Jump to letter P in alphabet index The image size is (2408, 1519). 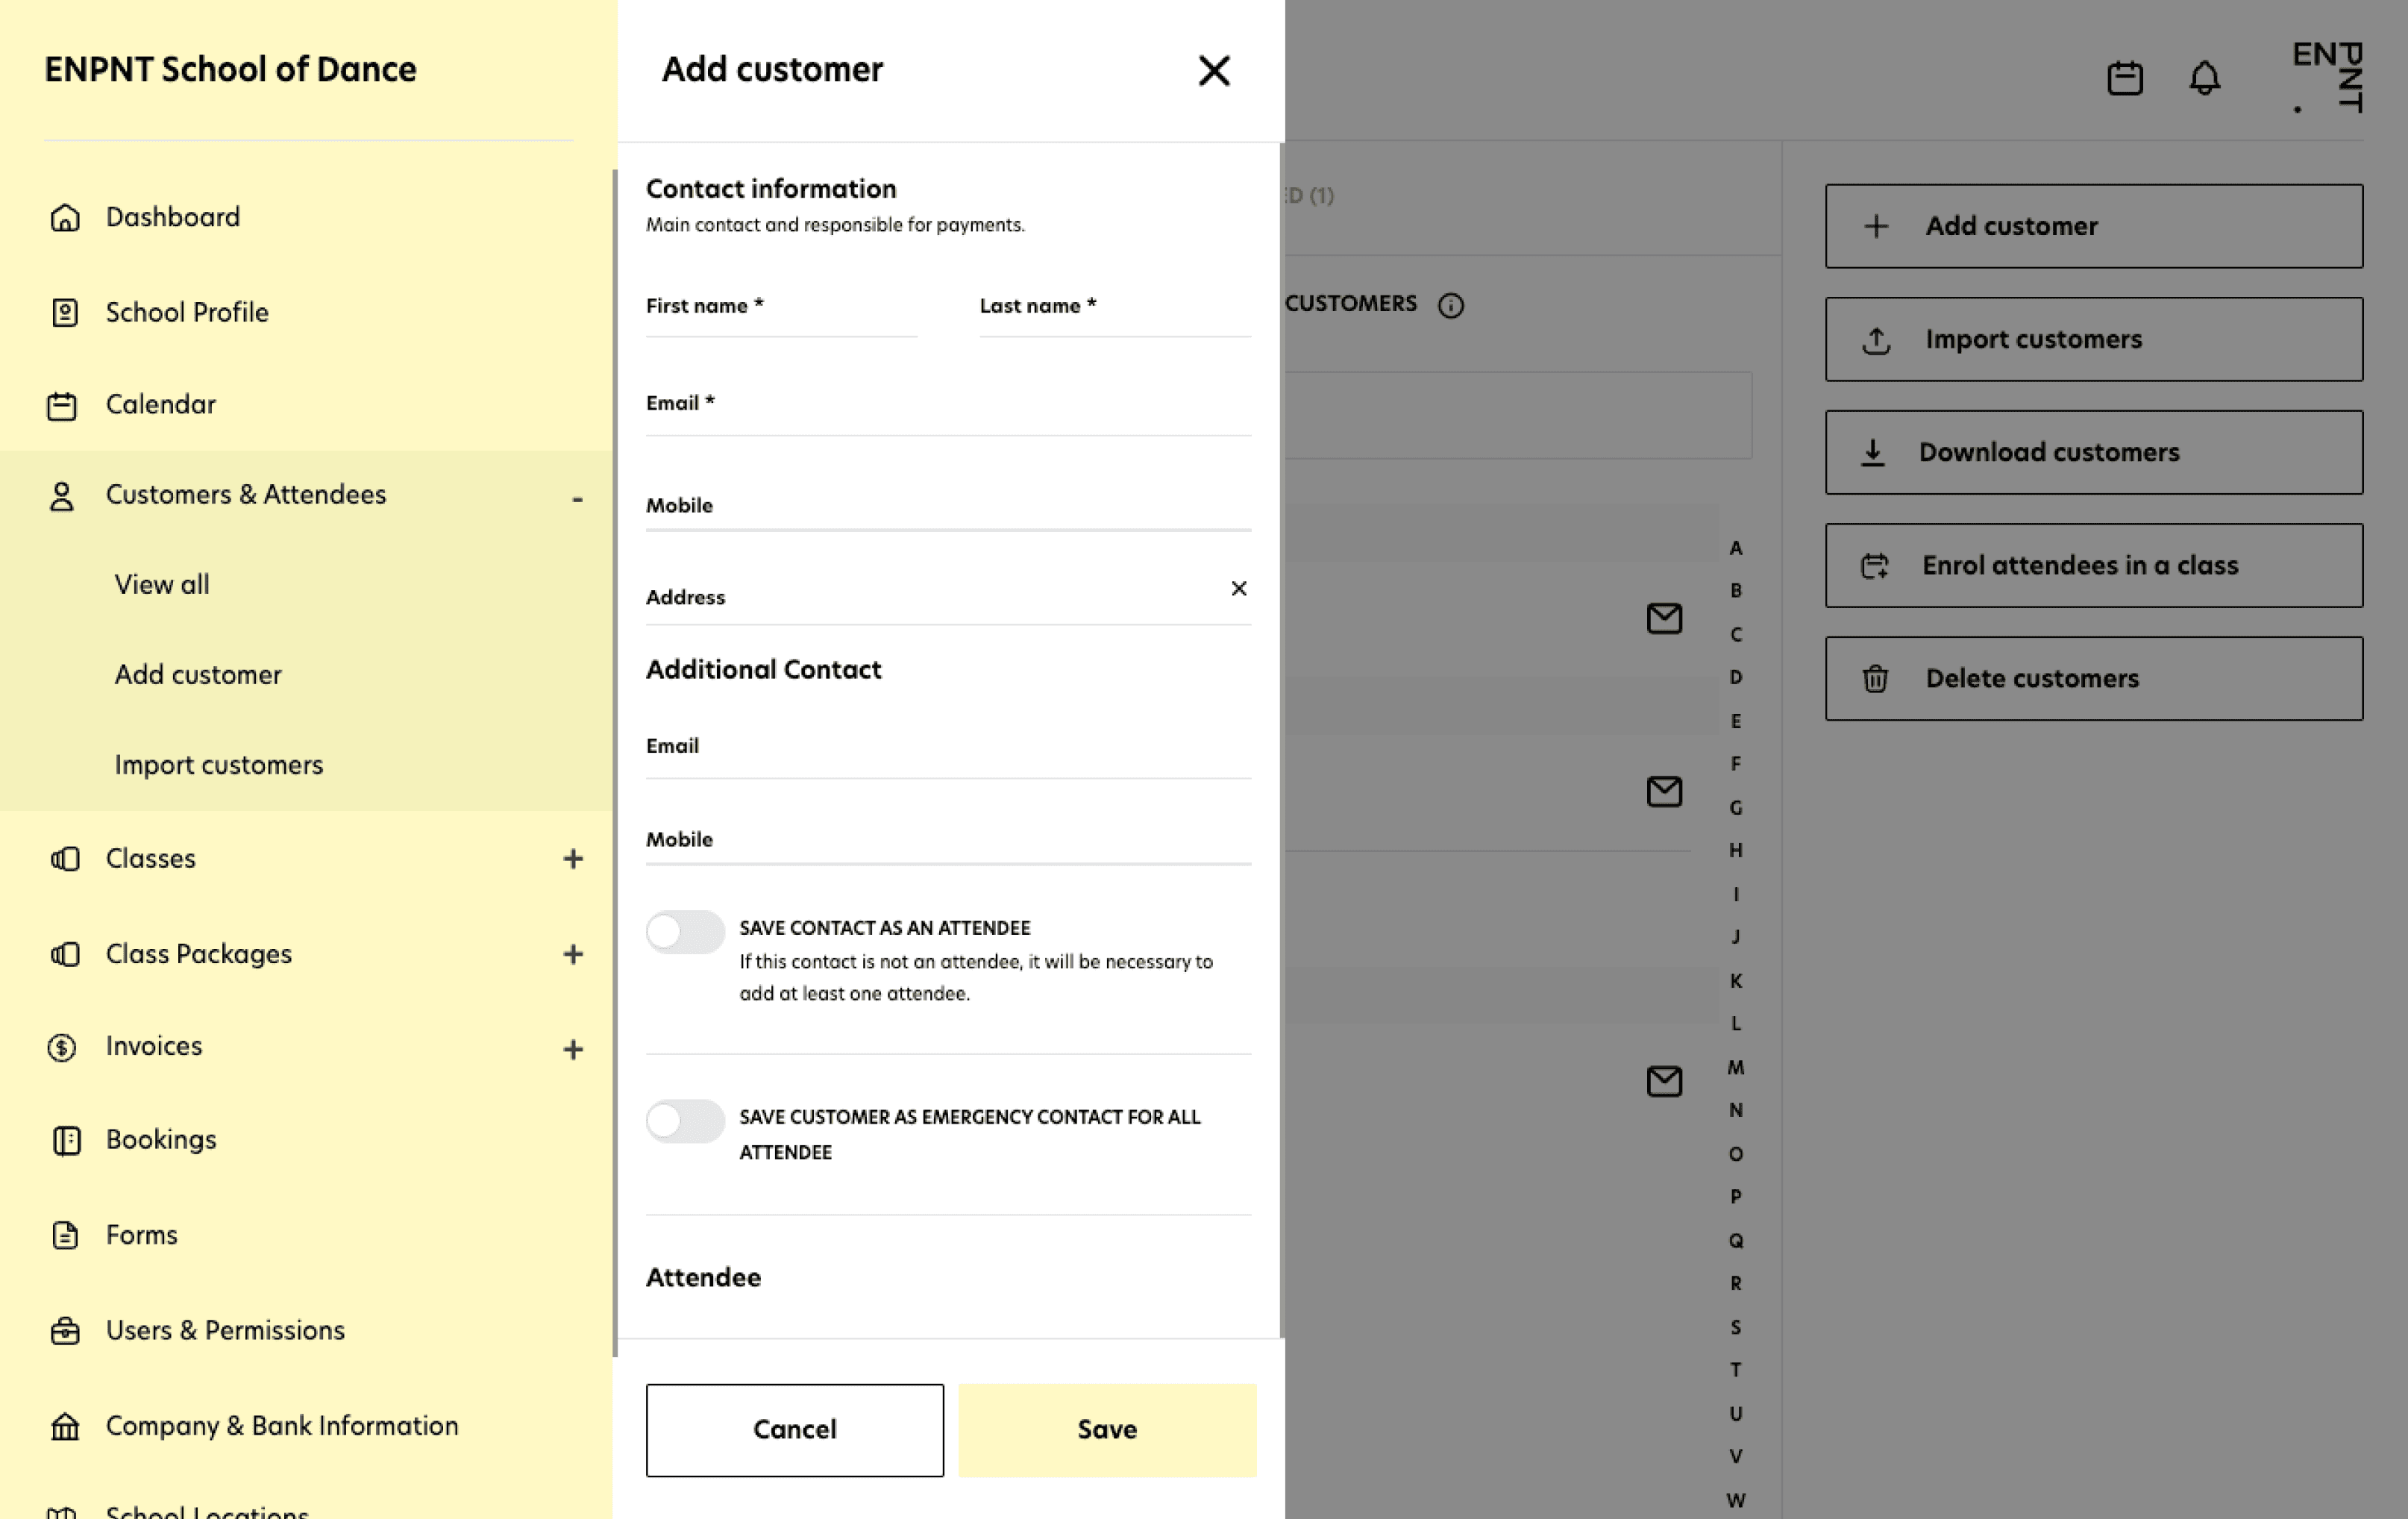tap(1736, 1197)
